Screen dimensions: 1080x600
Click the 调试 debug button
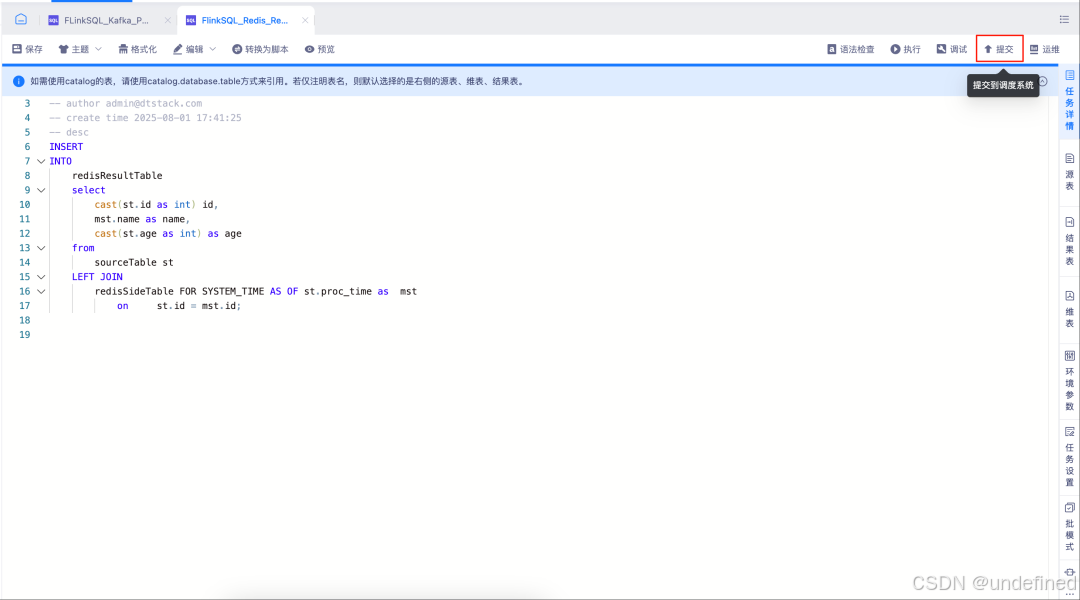pos(952,49)
